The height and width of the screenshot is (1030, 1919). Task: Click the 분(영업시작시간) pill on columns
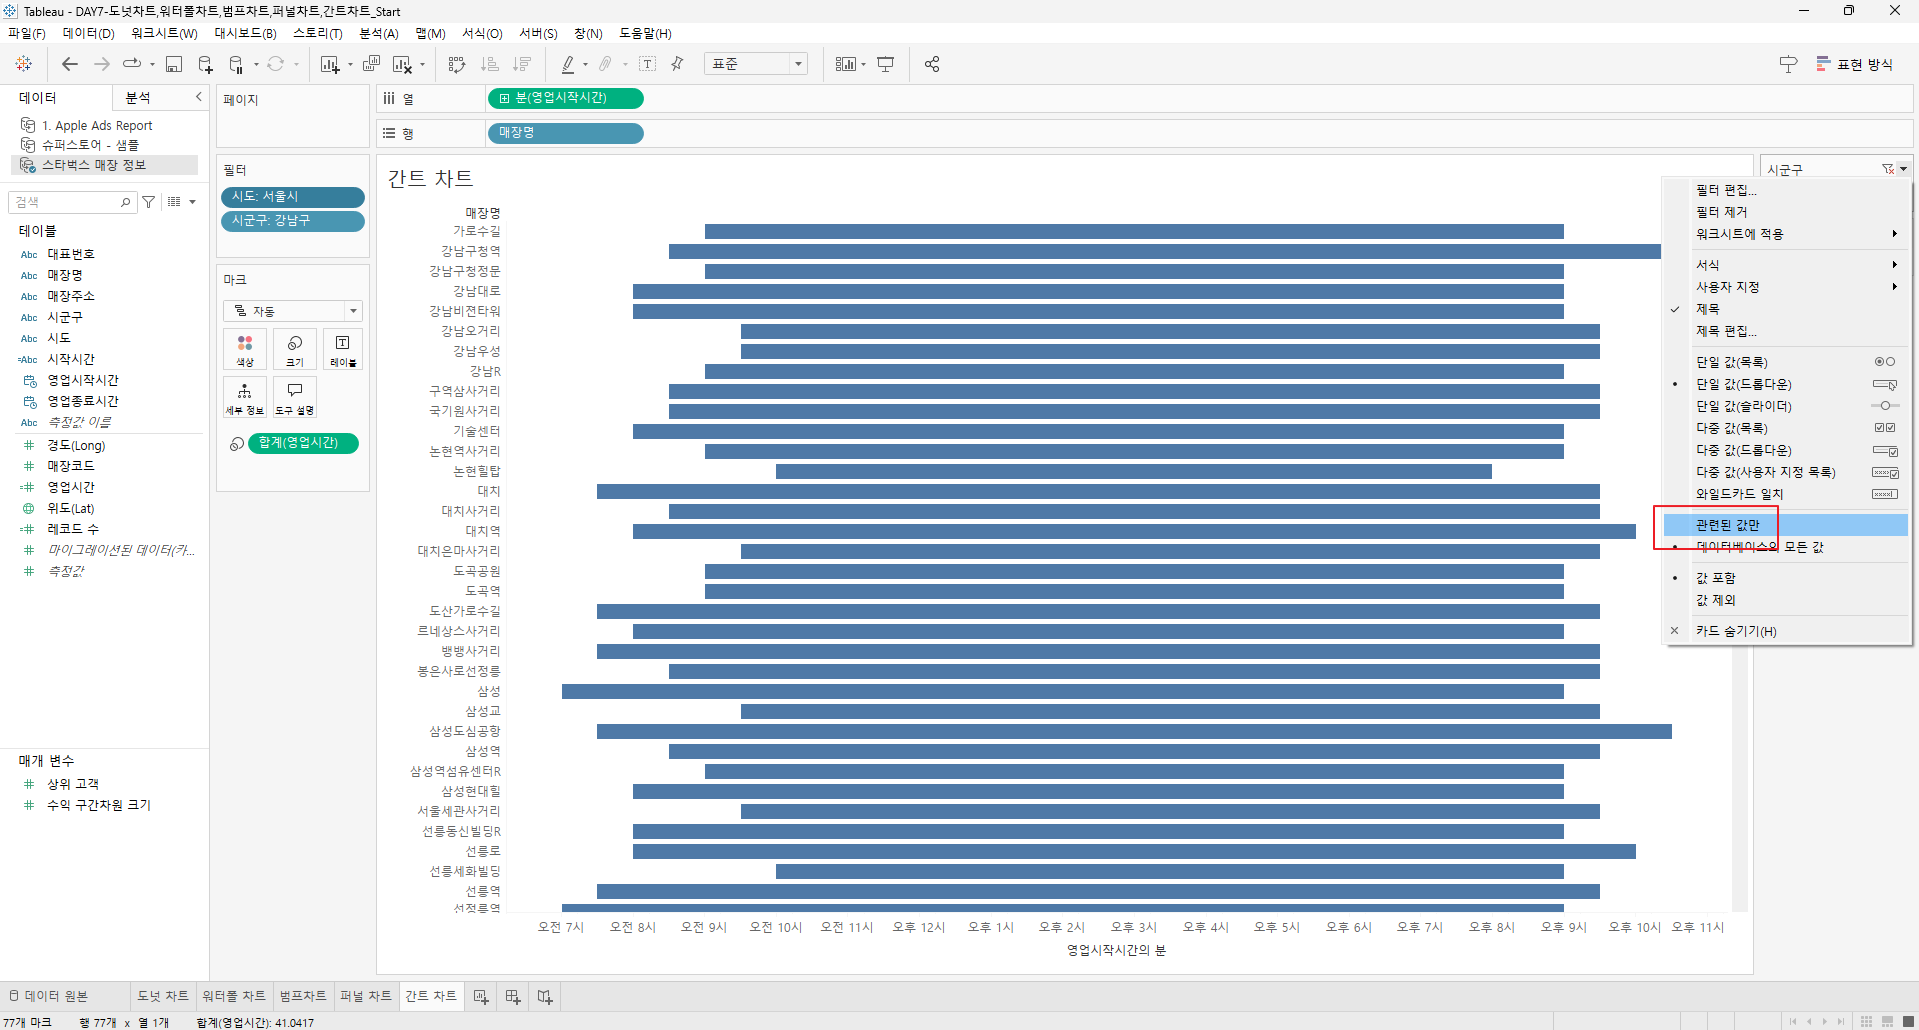(566, 98)
